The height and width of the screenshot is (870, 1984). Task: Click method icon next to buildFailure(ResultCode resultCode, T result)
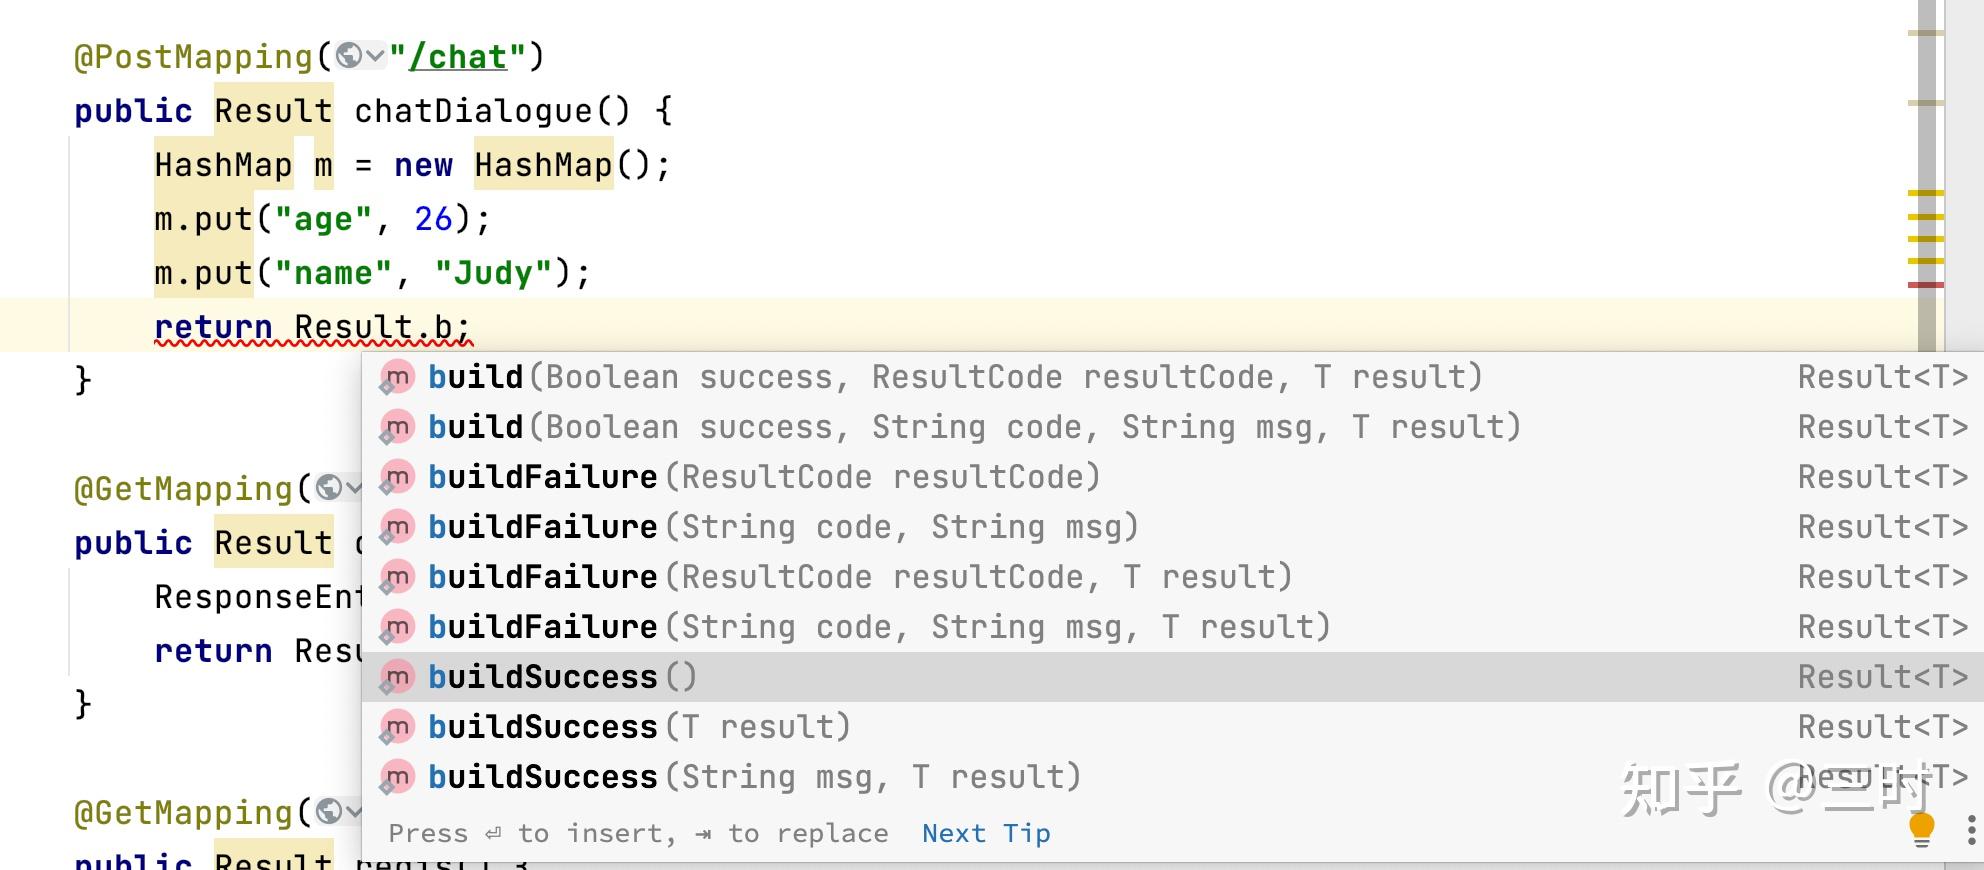[x=397, y=577]
